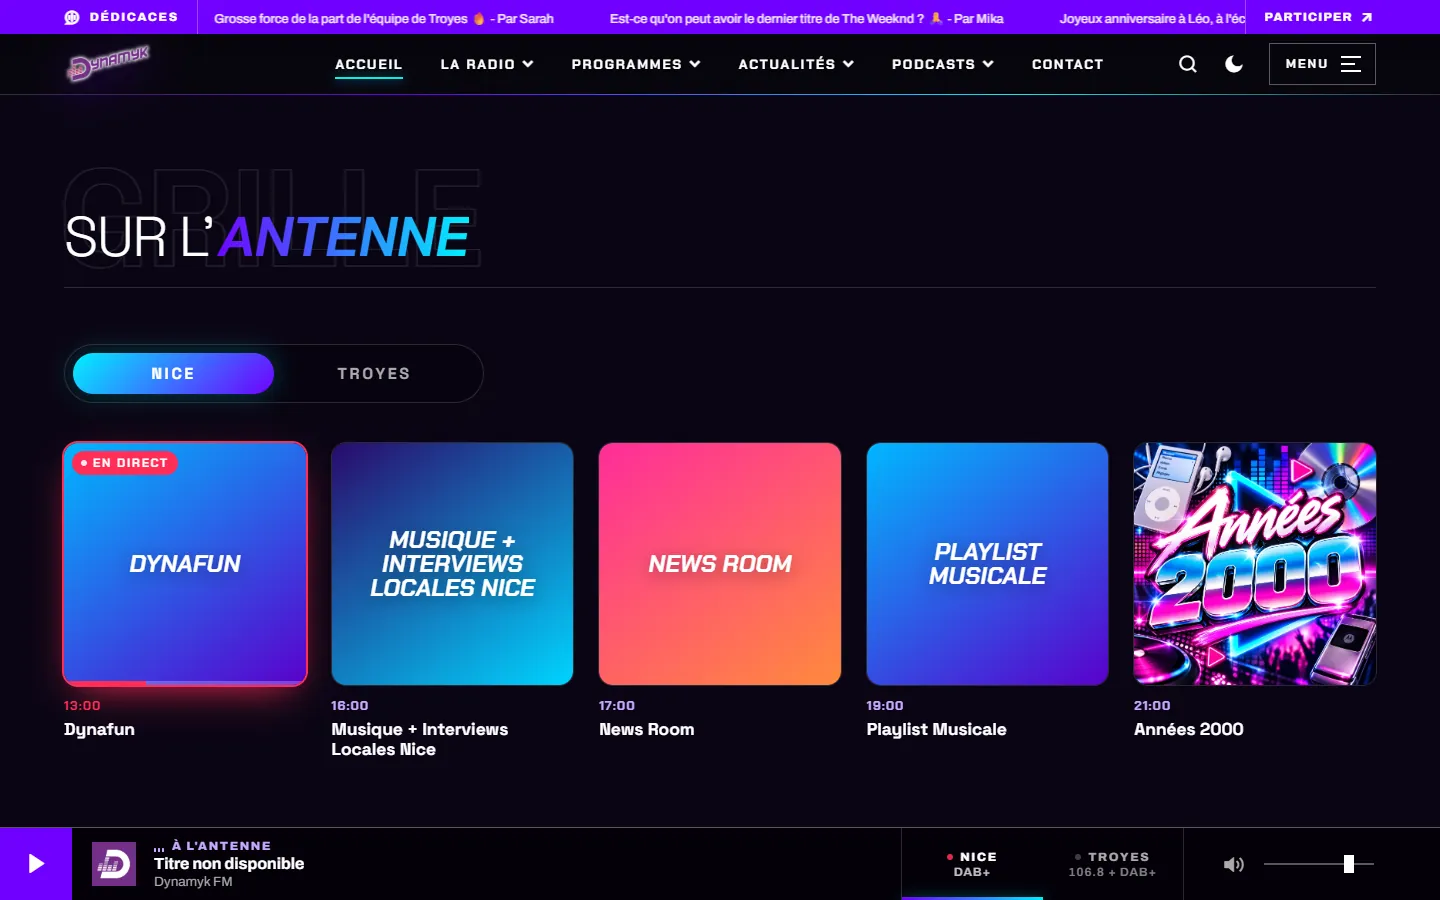Select the TROYES 106.8 + DAB+ stream

(1113, 864)
